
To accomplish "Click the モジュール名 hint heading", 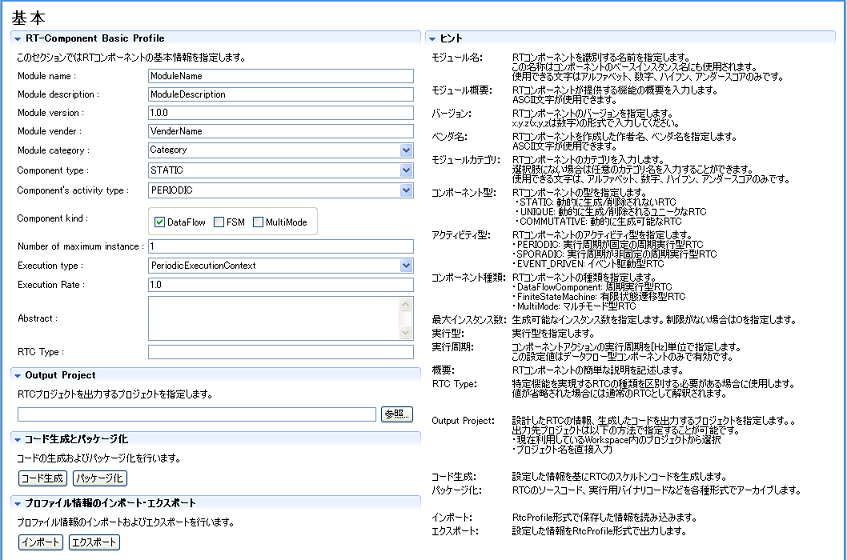I will [x=457, y=58].
